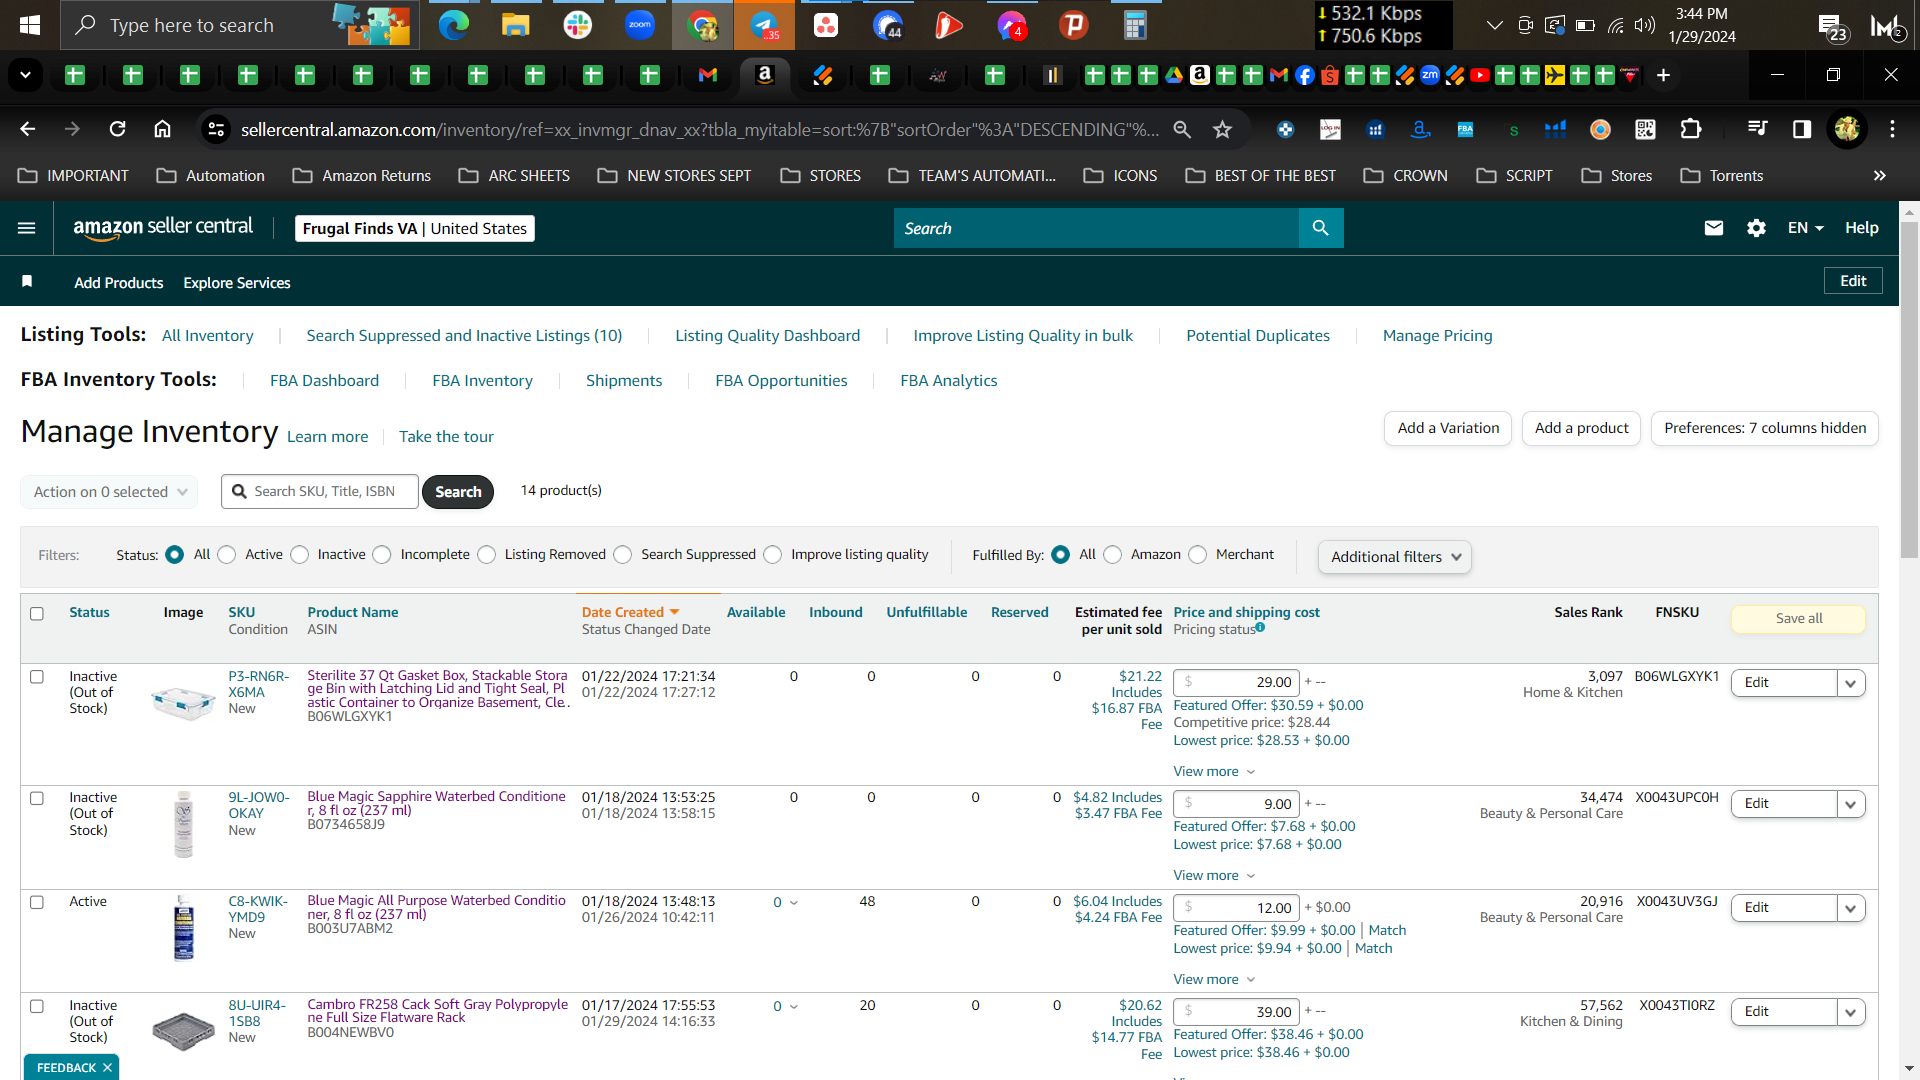Open the Seller Central hamburger menu
Image resolution: width=1920 pixels, height=1080 pixels.
point(27,228)
